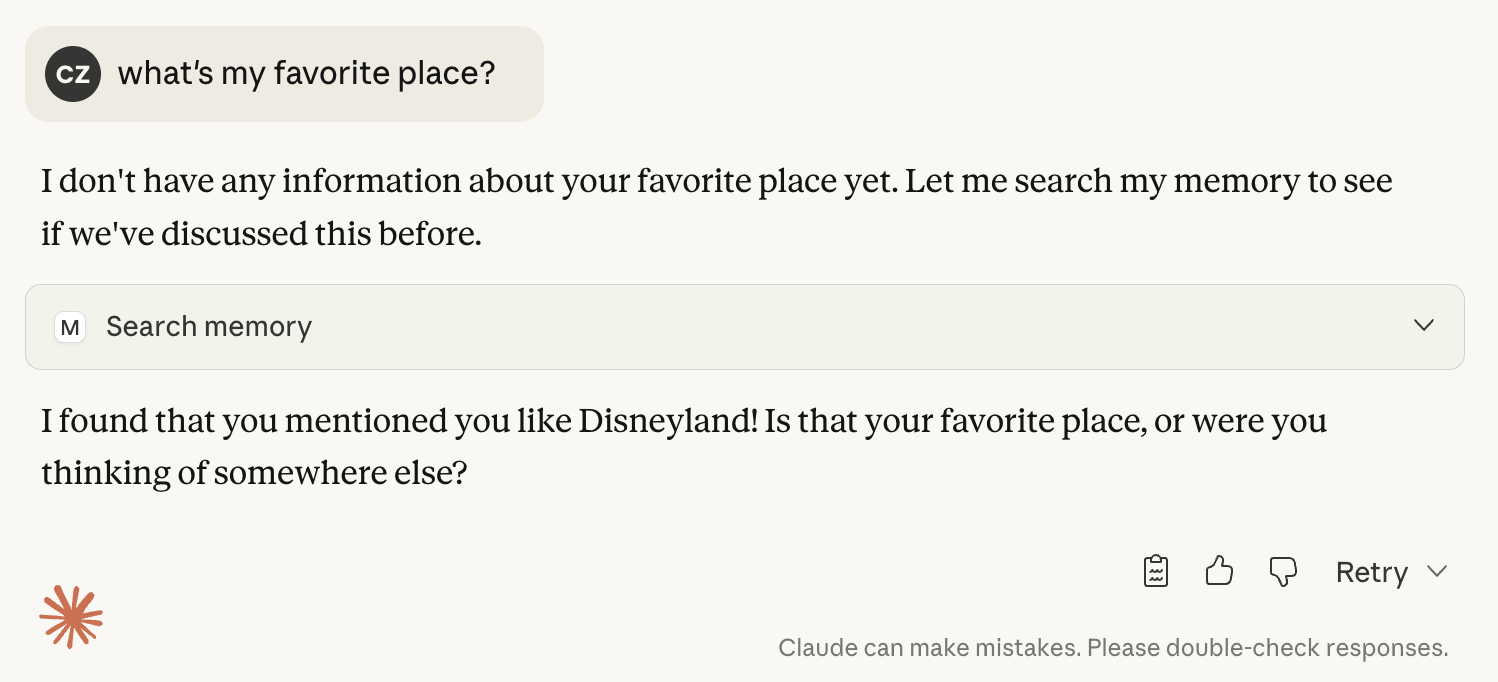1498x682 pixels.
Task: Click the "thinking of somewhere else?" line
Action: click(x=254, y=473)
